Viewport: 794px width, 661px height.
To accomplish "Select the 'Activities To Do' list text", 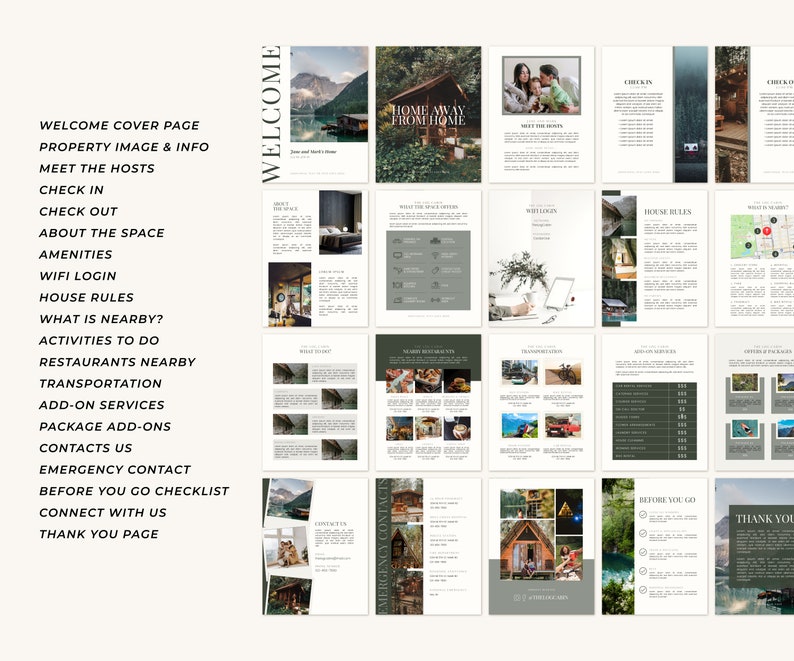I will [99, 341].
